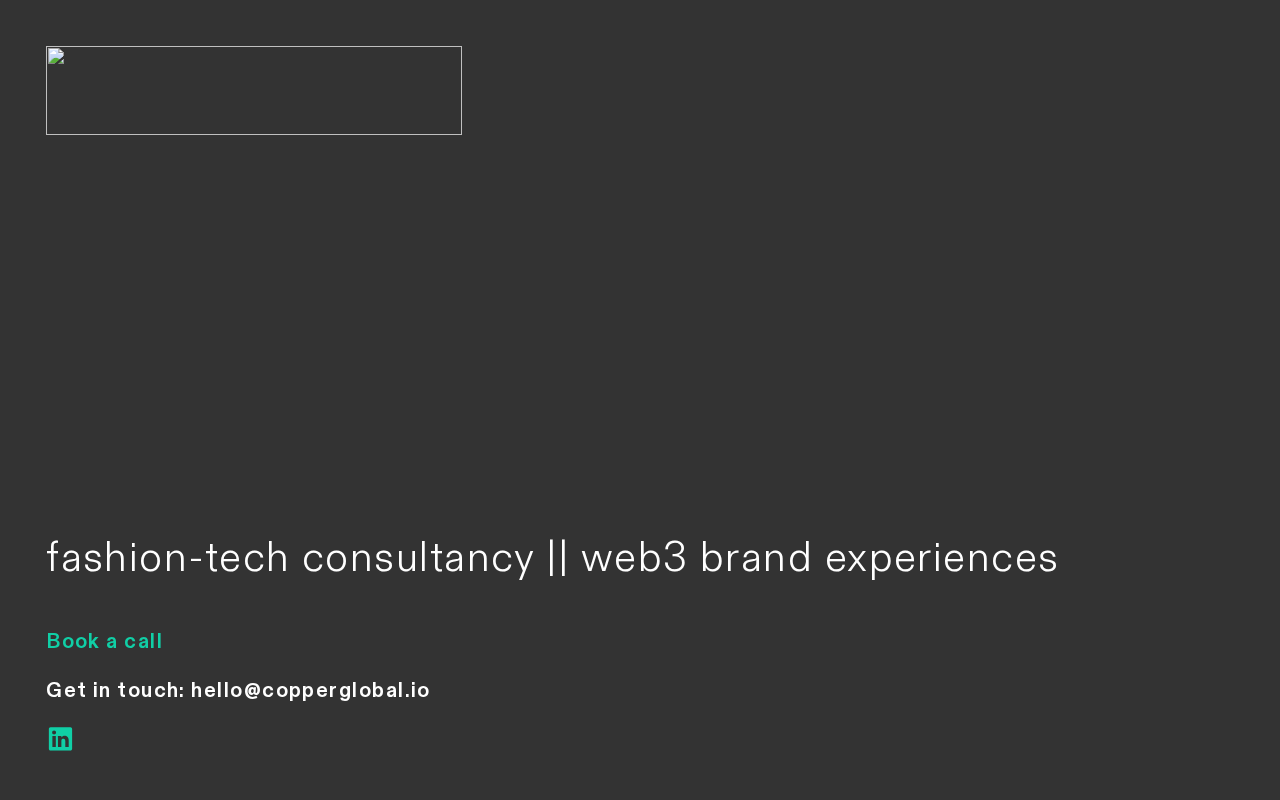
Task: Click "consultancy" in the headline
Action: point(418,558)
